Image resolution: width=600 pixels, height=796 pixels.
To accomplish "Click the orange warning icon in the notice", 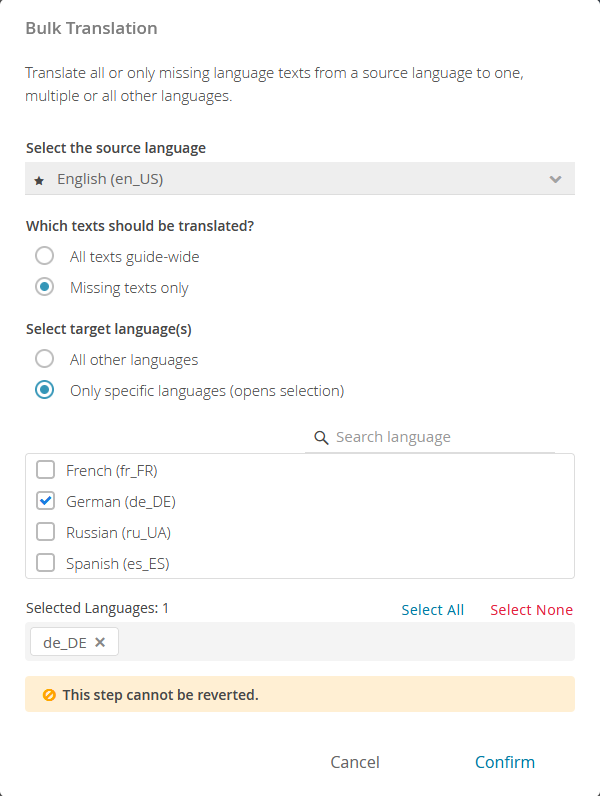I will tap(49, 694).
